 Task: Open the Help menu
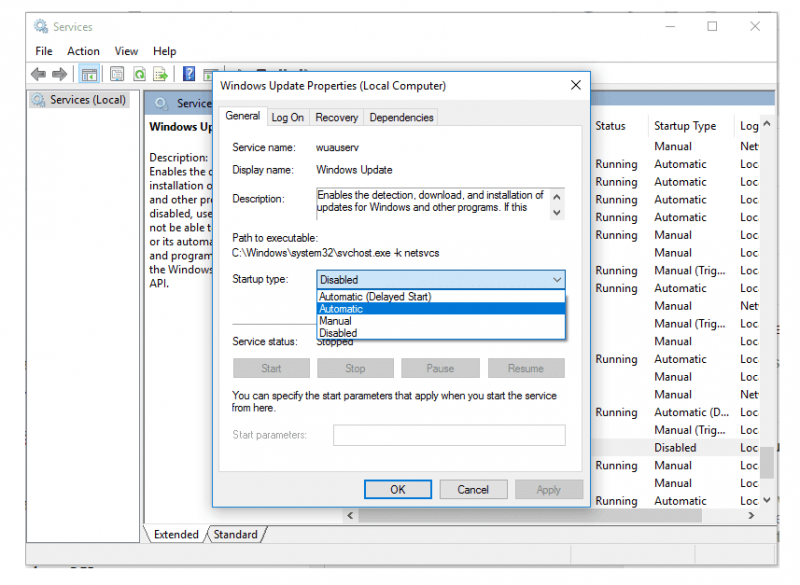(164, 51)
